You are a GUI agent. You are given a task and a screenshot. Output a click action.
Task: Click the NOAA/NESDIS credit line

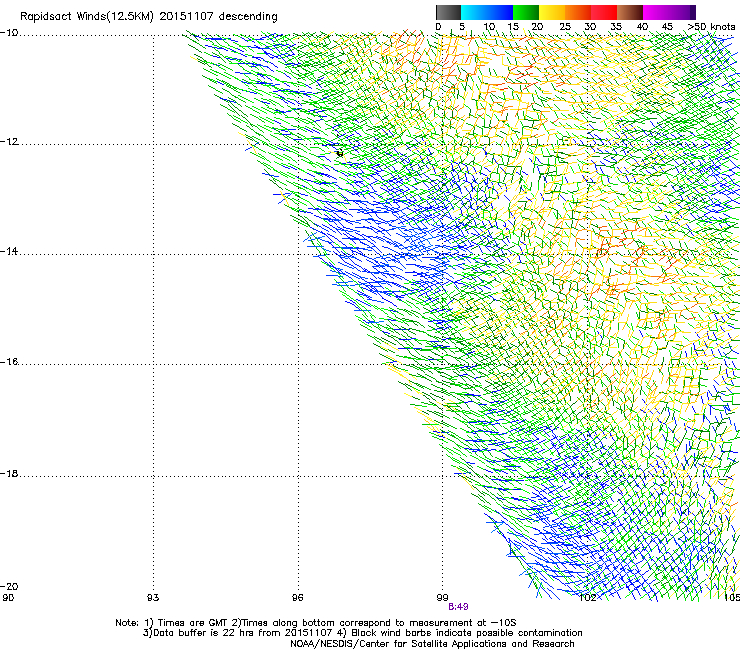tap(432, 644)
